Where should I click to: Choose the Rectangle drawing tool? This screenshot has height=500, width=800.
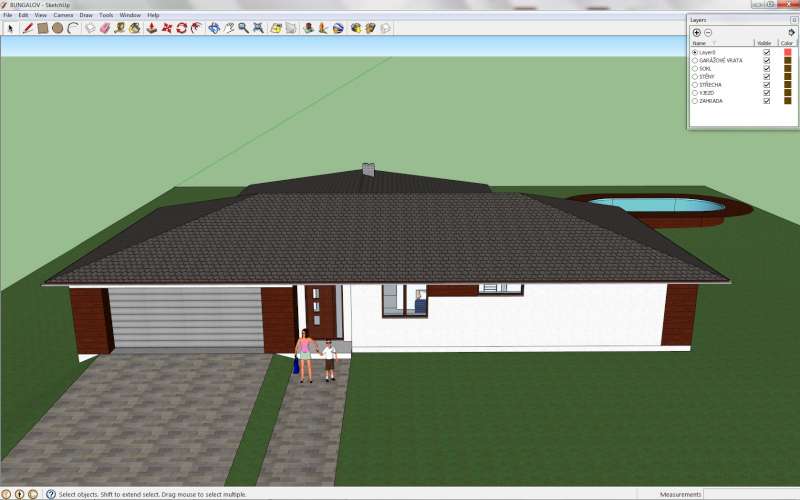[x=43, y=28]
